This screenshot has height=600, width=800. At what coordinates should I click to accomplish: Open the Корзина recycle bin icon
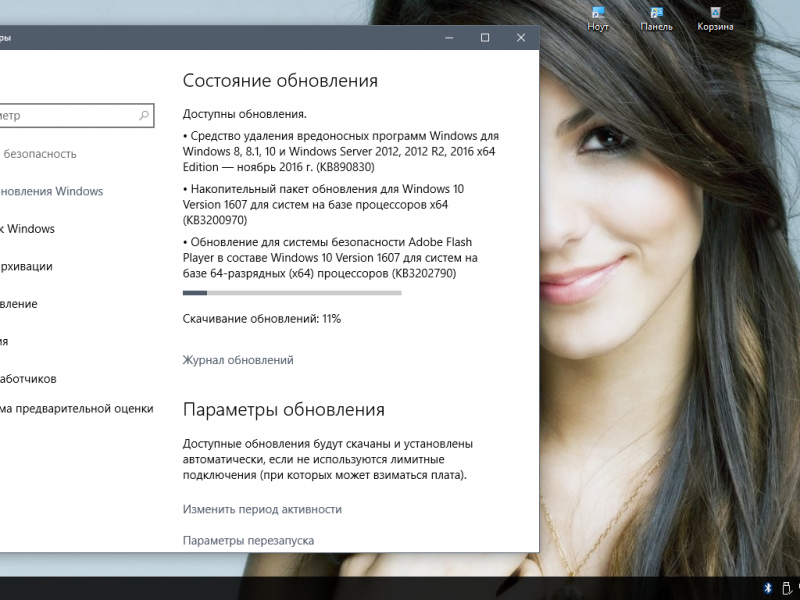(x=715, y=19)
